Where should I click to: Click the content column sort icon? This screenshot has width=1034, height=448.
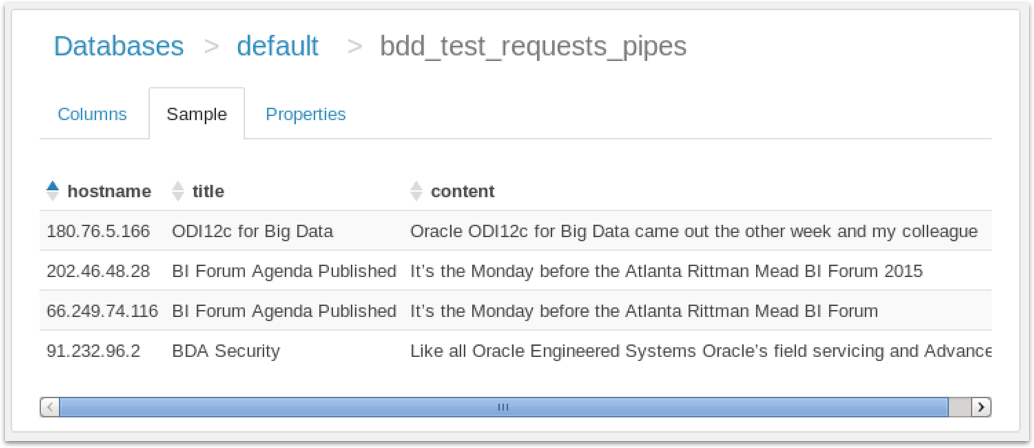[x=417, y=190]
